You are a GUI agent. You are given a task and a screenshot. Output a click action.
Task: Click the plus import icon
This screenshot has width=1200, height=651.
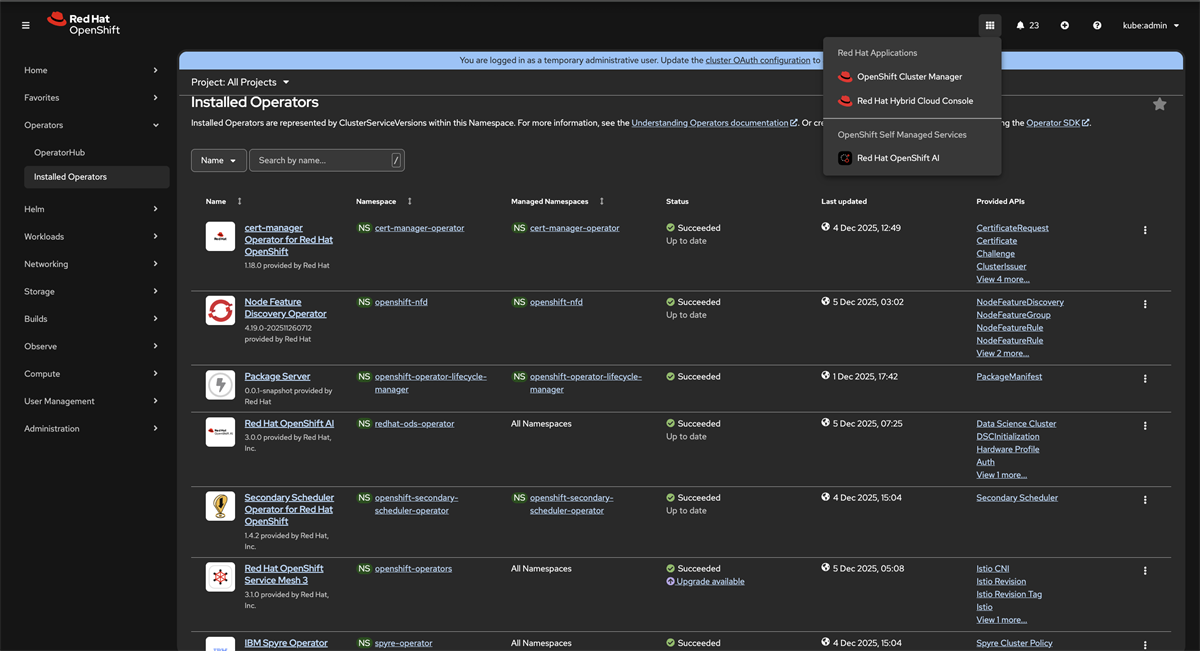click(1064, 25)
